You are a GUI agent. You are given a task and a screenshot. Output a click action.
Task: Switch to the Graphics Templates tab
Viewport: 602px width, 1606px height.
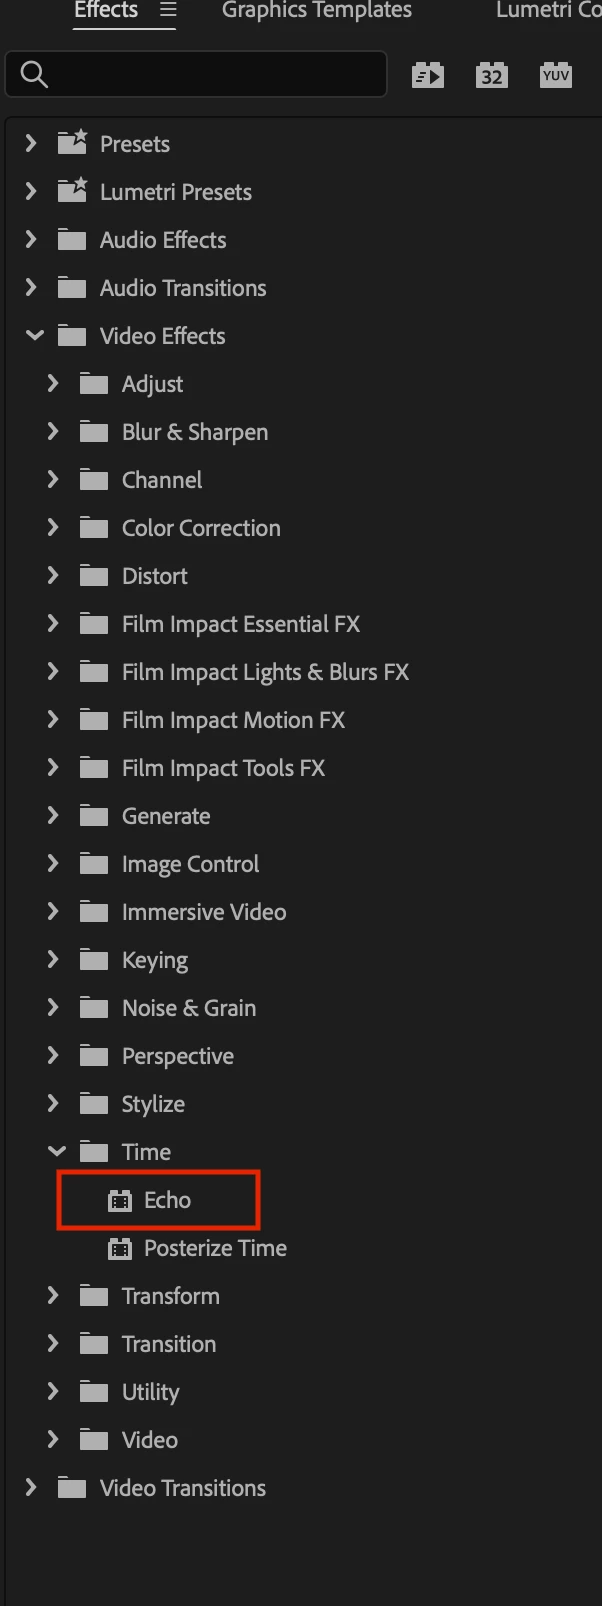point(317,10)
